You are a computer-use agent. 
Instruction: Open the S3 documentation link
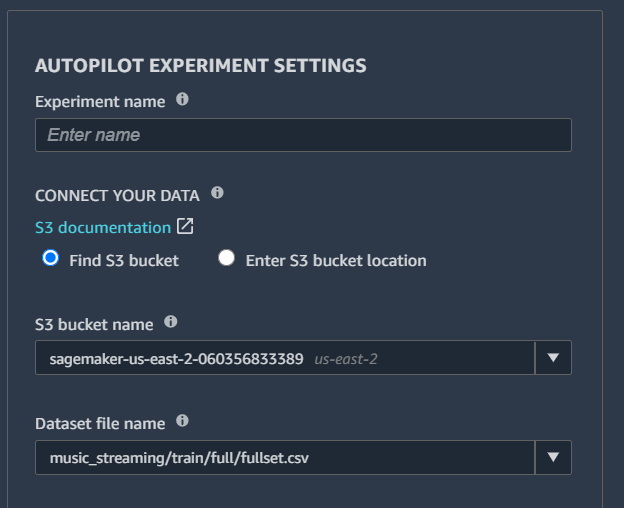[103, 228]
